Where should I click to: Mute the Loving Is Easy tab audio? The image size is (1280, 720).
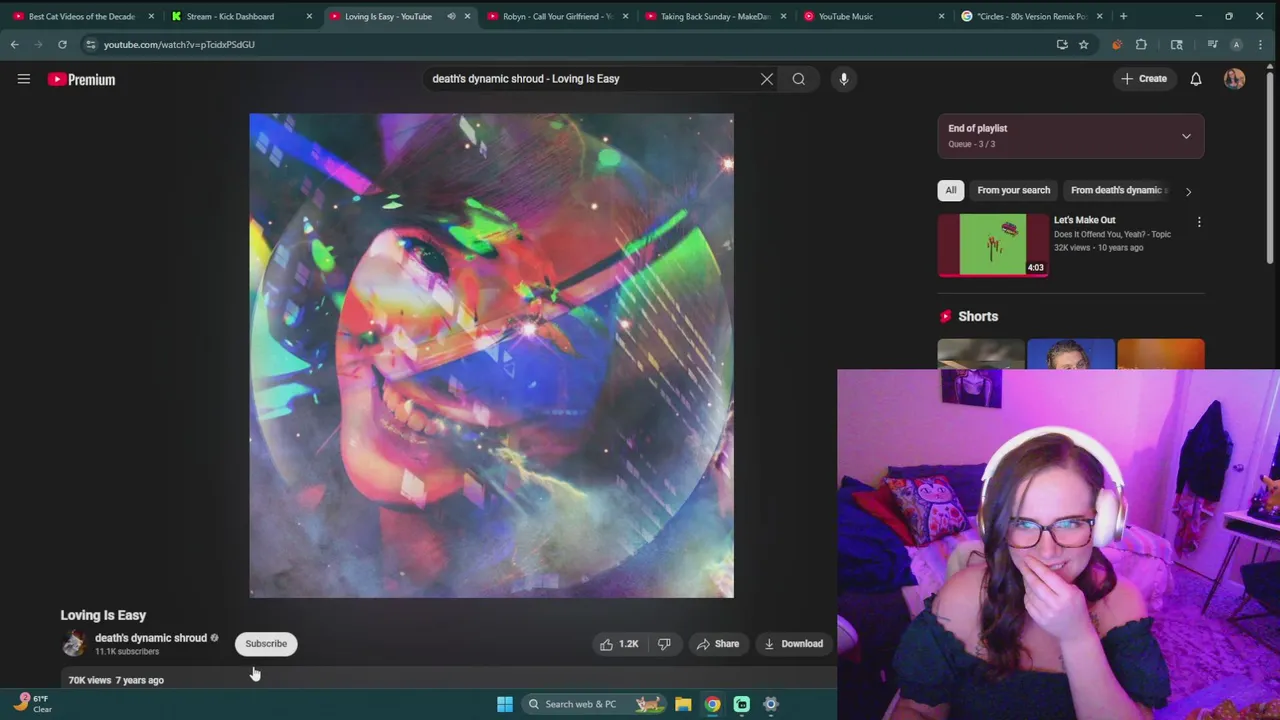tap(451, 16)
